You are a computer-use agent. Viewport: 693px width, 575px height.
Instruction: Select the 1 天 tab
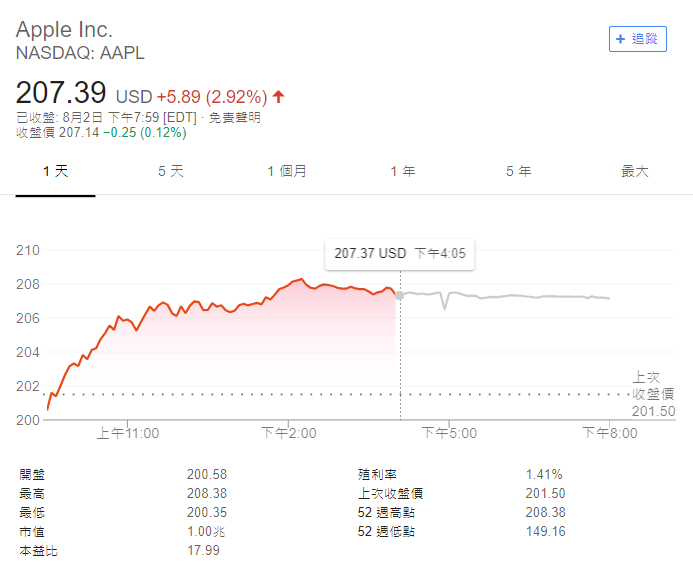click(55, 171)
